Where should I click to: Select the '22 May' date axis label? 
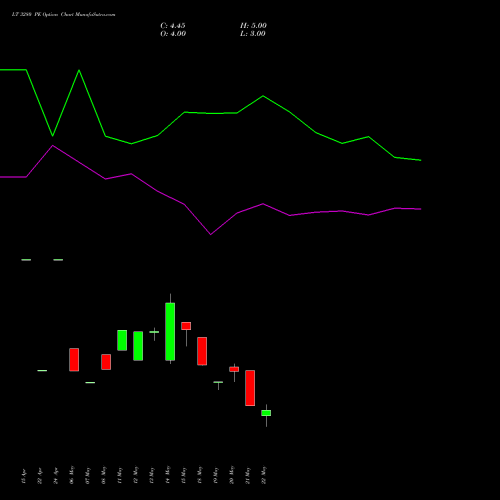[x=264, y=475]
